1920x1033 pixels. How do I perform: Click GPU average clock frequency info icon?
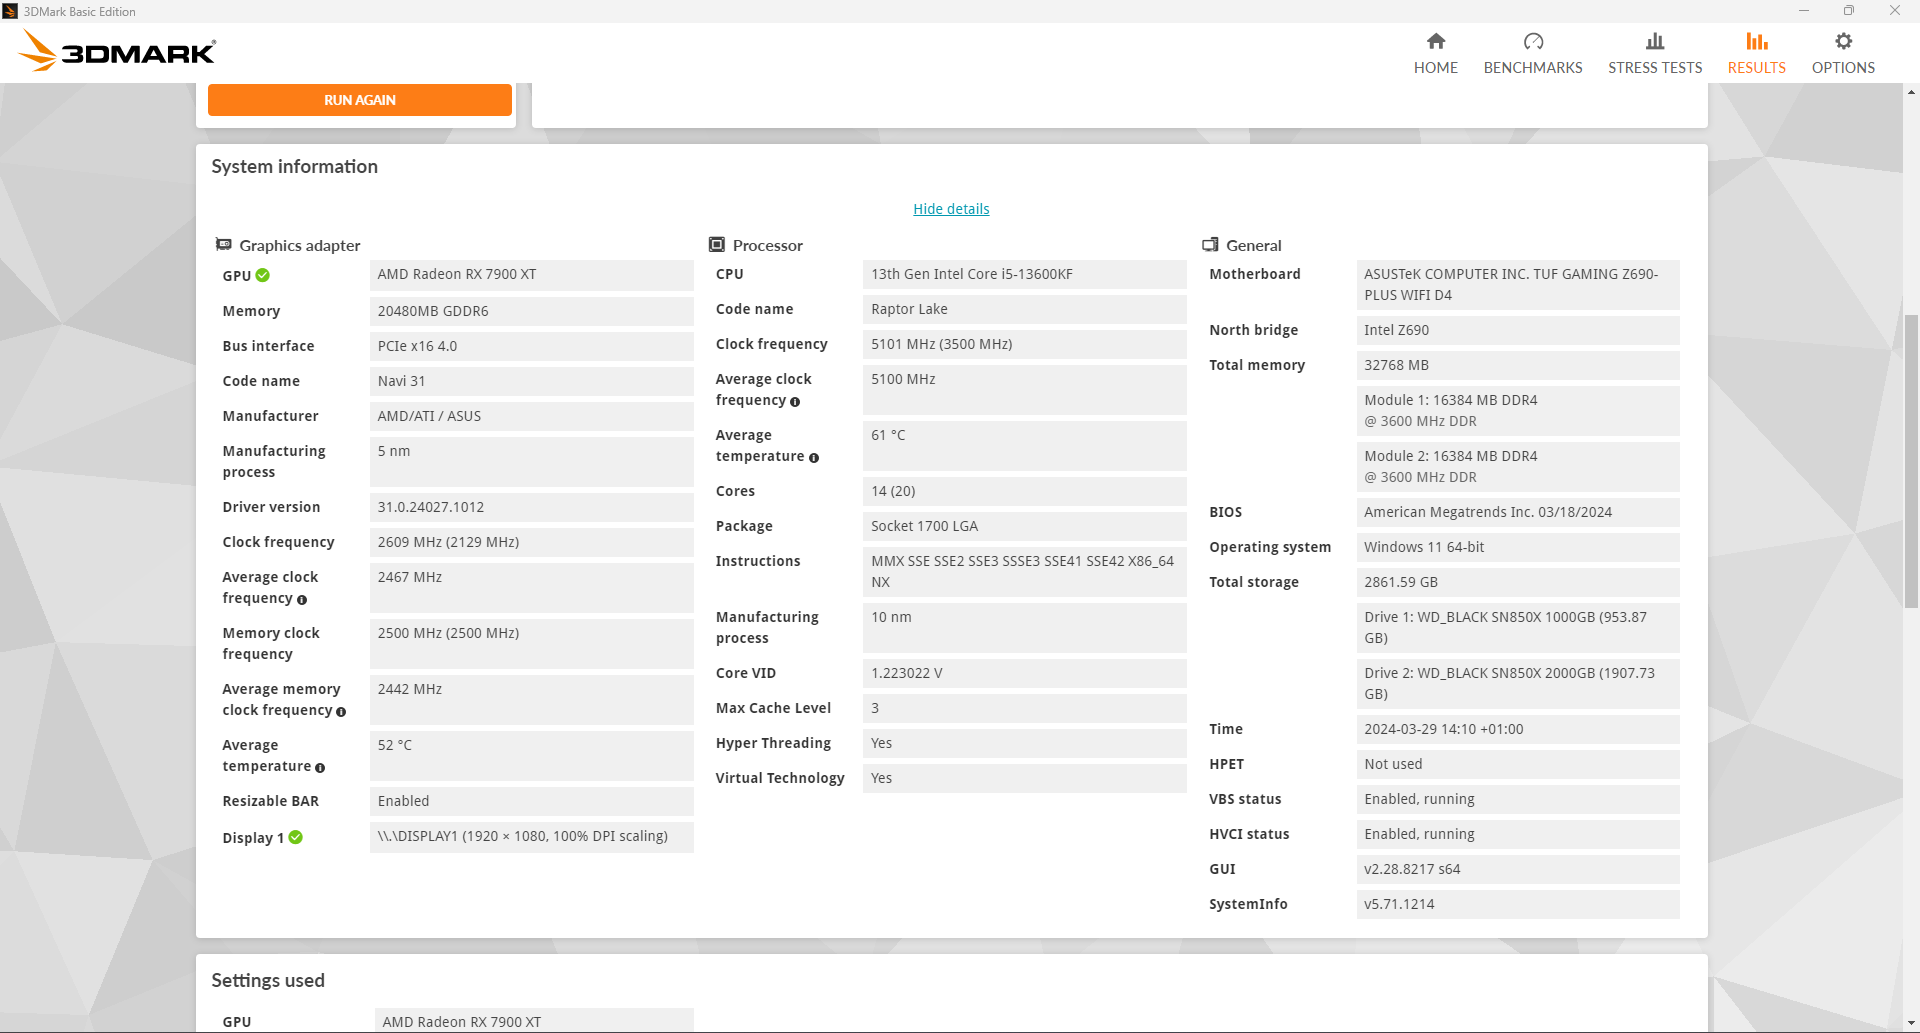click(302, 600)
